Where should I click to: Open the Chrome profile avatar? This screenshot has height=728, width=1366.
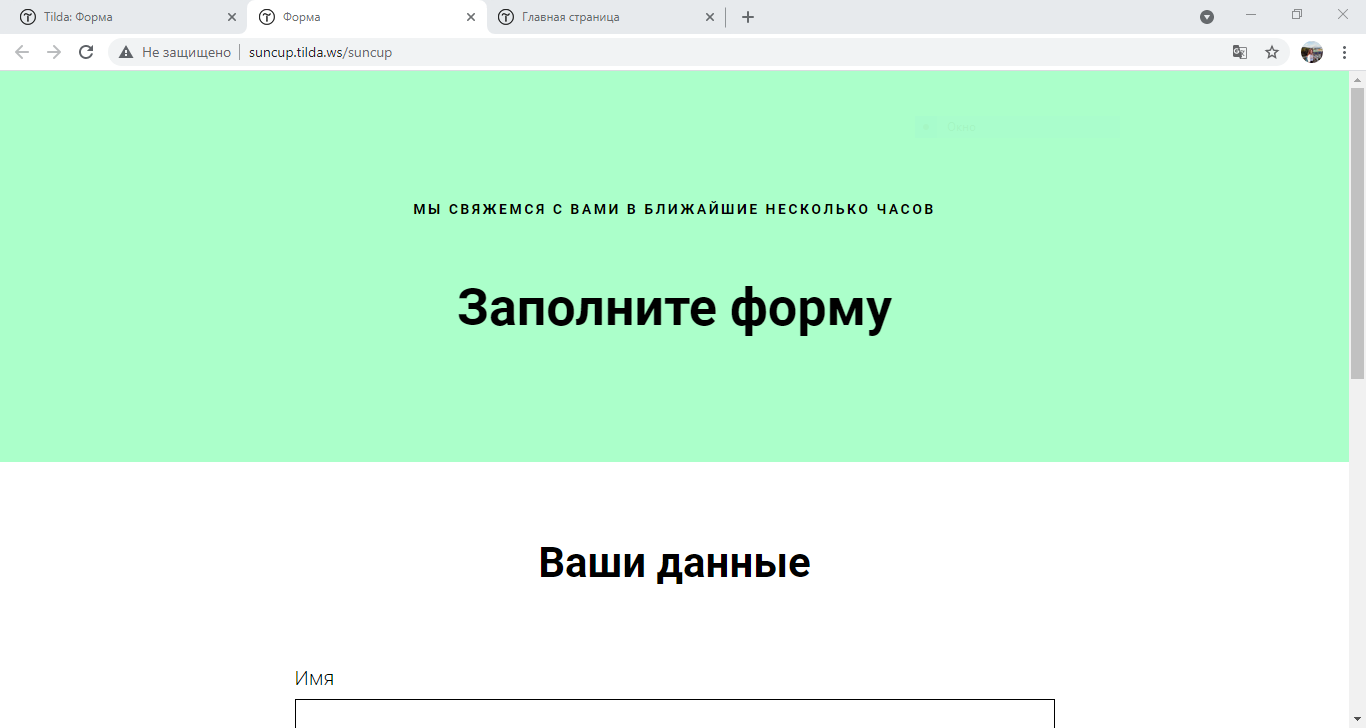[x=1312, y=52]
